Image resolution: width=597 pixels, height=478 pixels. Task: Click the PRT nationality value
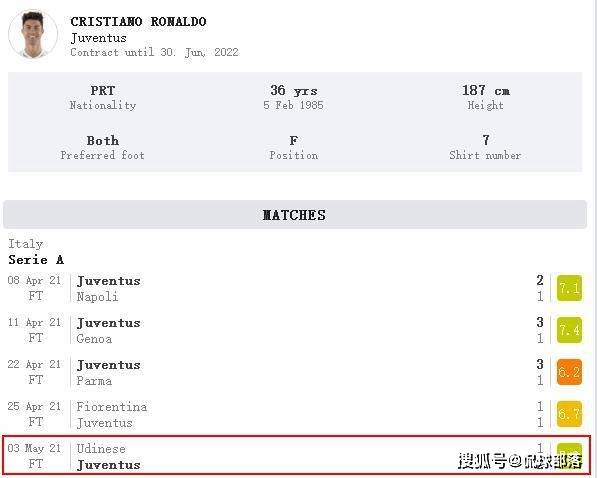click(103, 91)
